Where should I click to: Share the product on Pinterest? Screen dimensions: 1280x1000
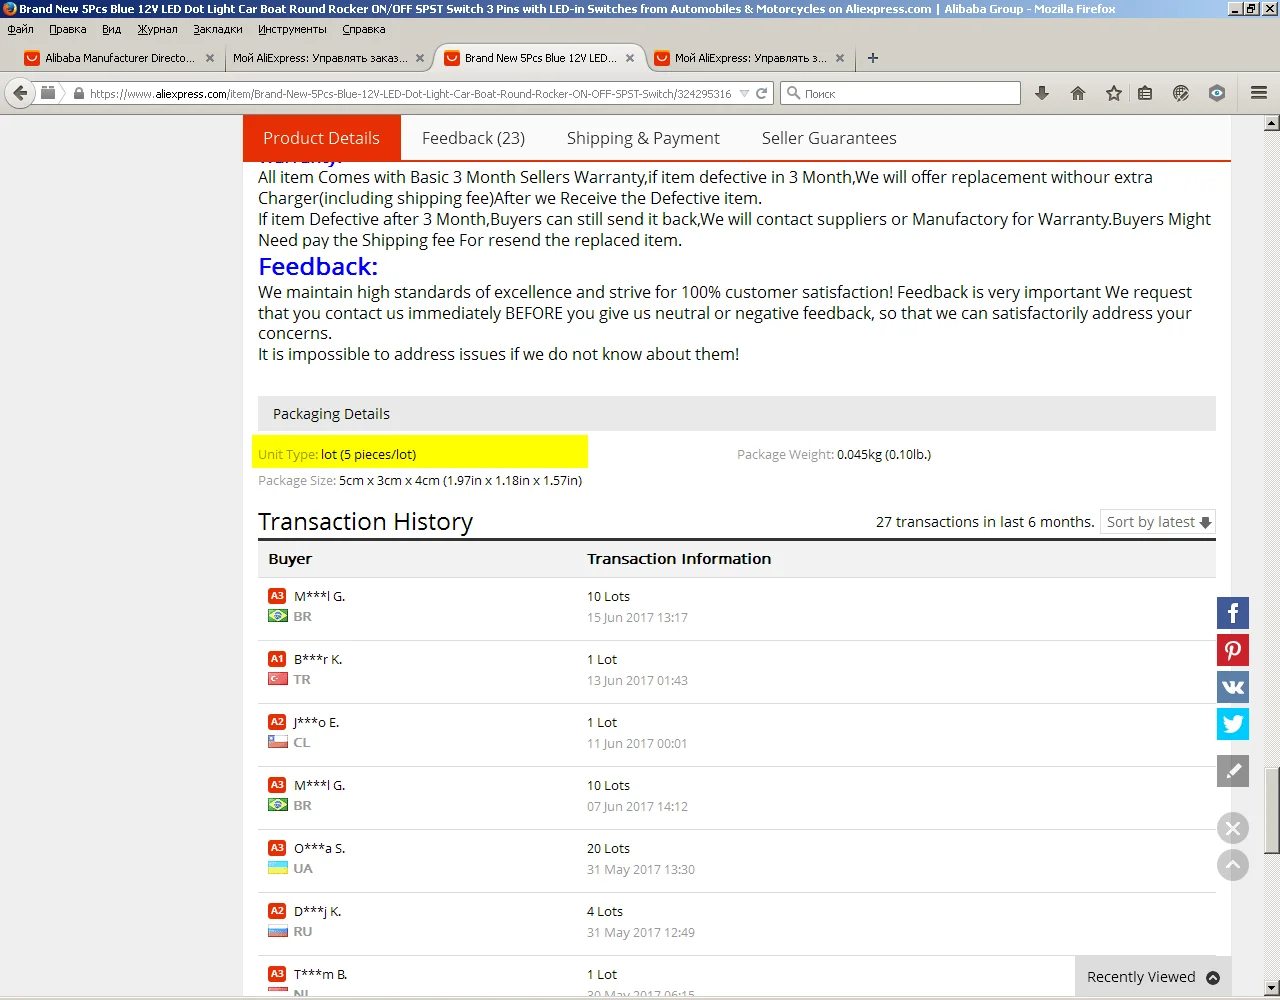click(x=1233, y=650)
